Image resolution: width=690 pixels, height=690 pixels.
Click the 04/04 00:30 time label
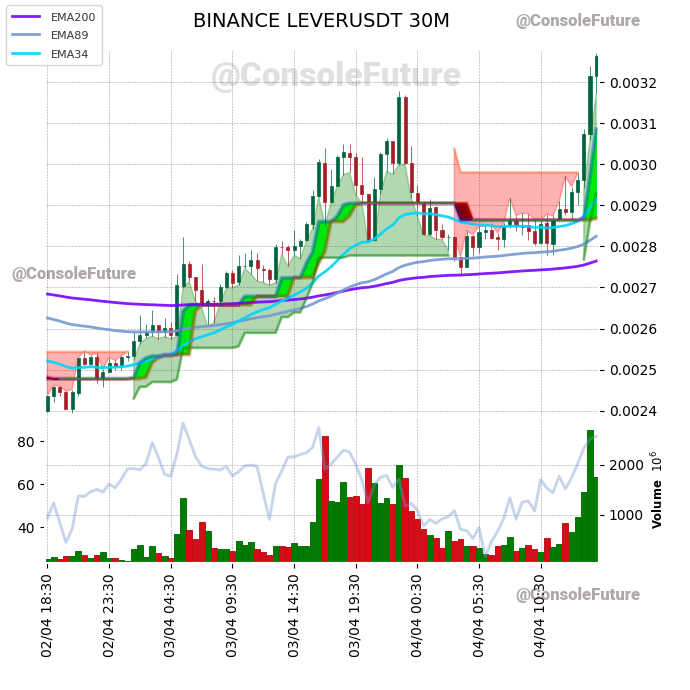pos(417,616)
